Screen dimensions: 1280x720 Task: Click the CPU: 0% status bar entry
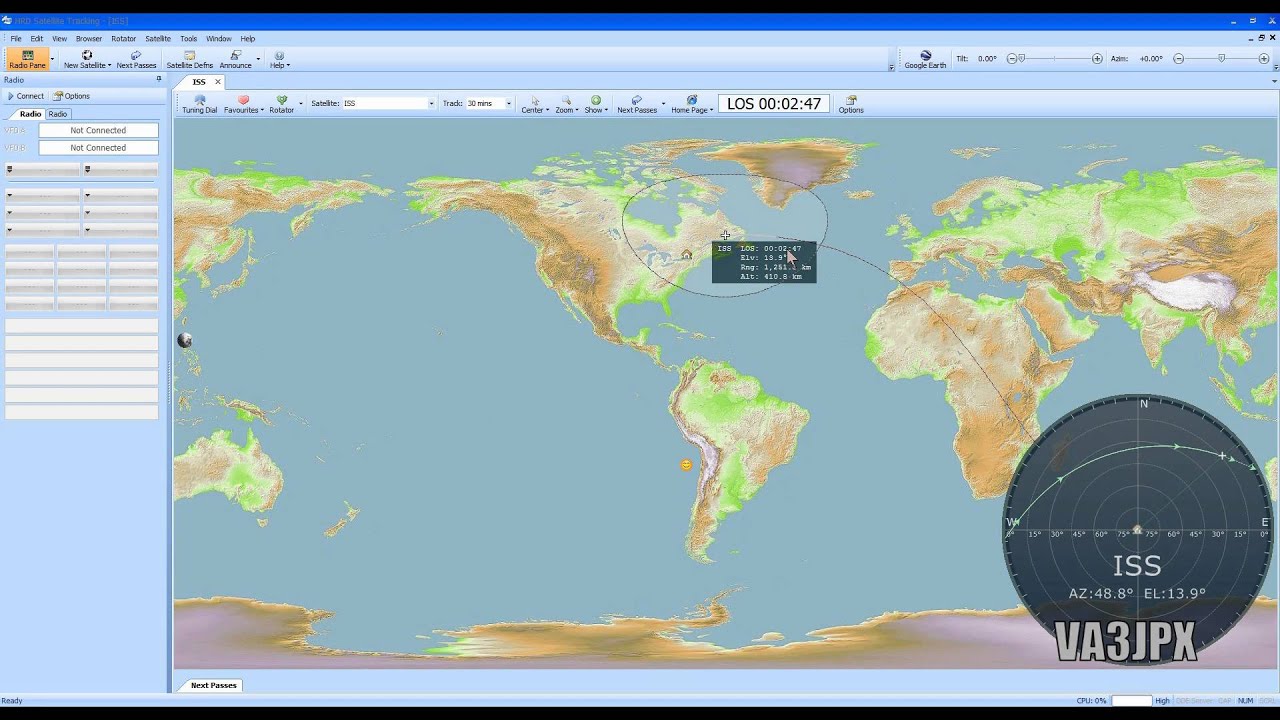point(1091,700)
